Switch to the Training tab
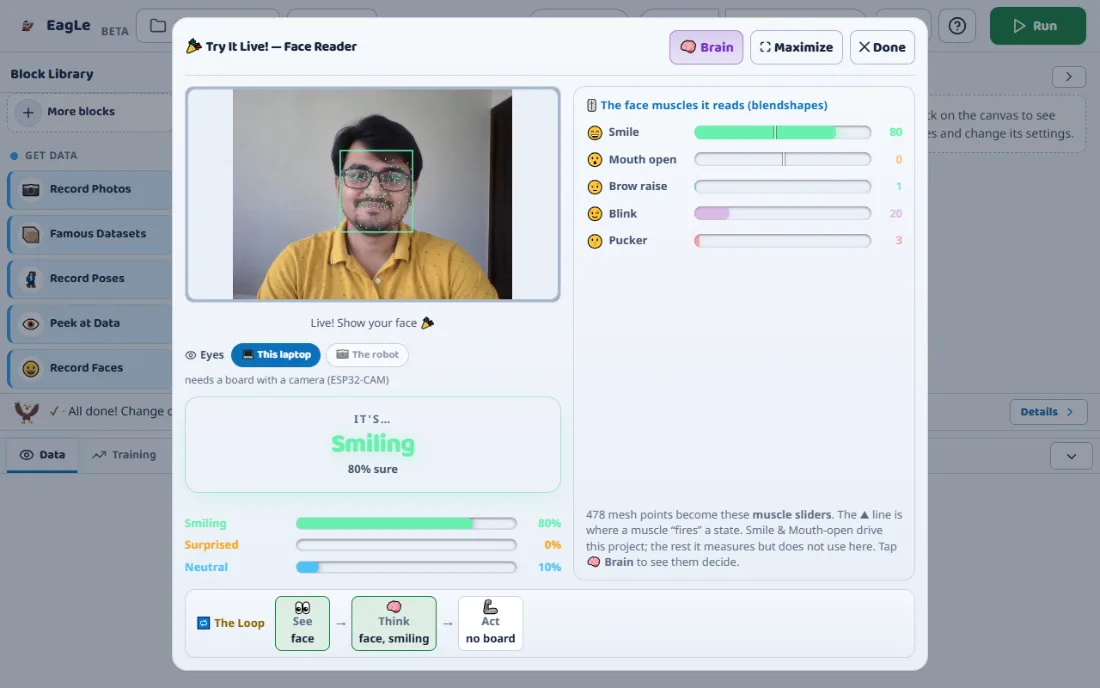Image resolution: width=1100 pixels, height=688 pixels. [124, 454]
